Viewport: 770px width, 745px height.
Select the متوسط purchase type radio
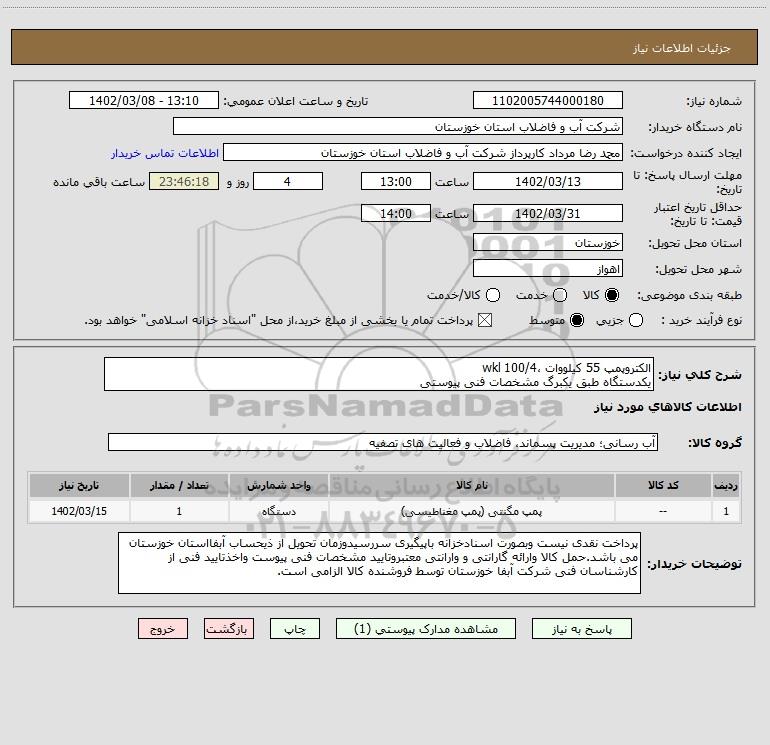577,320
